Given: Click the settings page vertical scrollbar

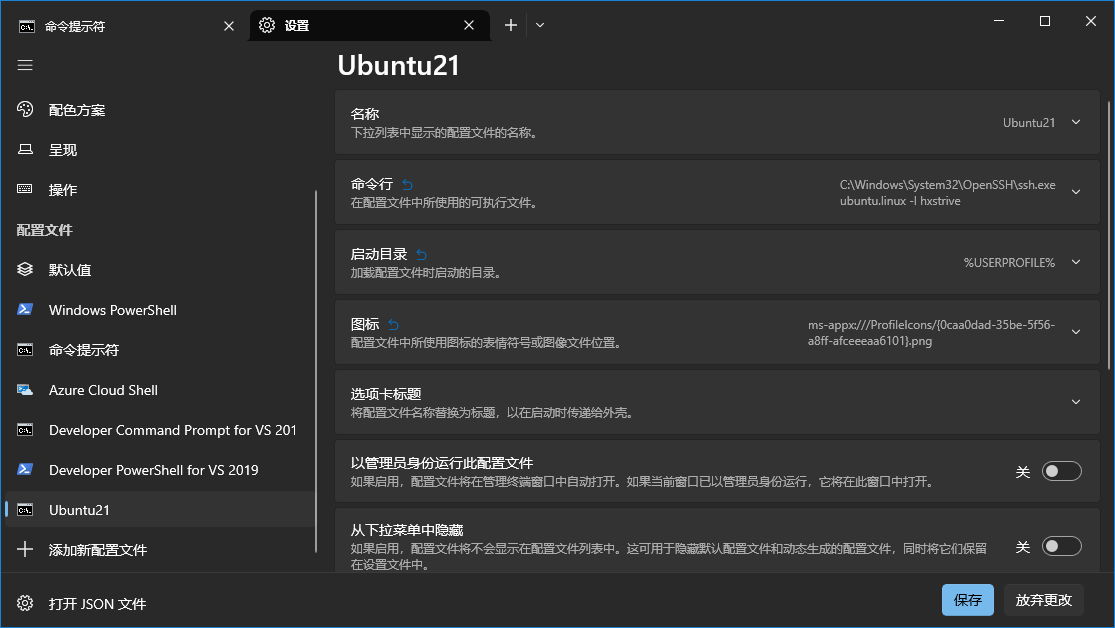Looking at the screenshot, I should [1109, 235].
